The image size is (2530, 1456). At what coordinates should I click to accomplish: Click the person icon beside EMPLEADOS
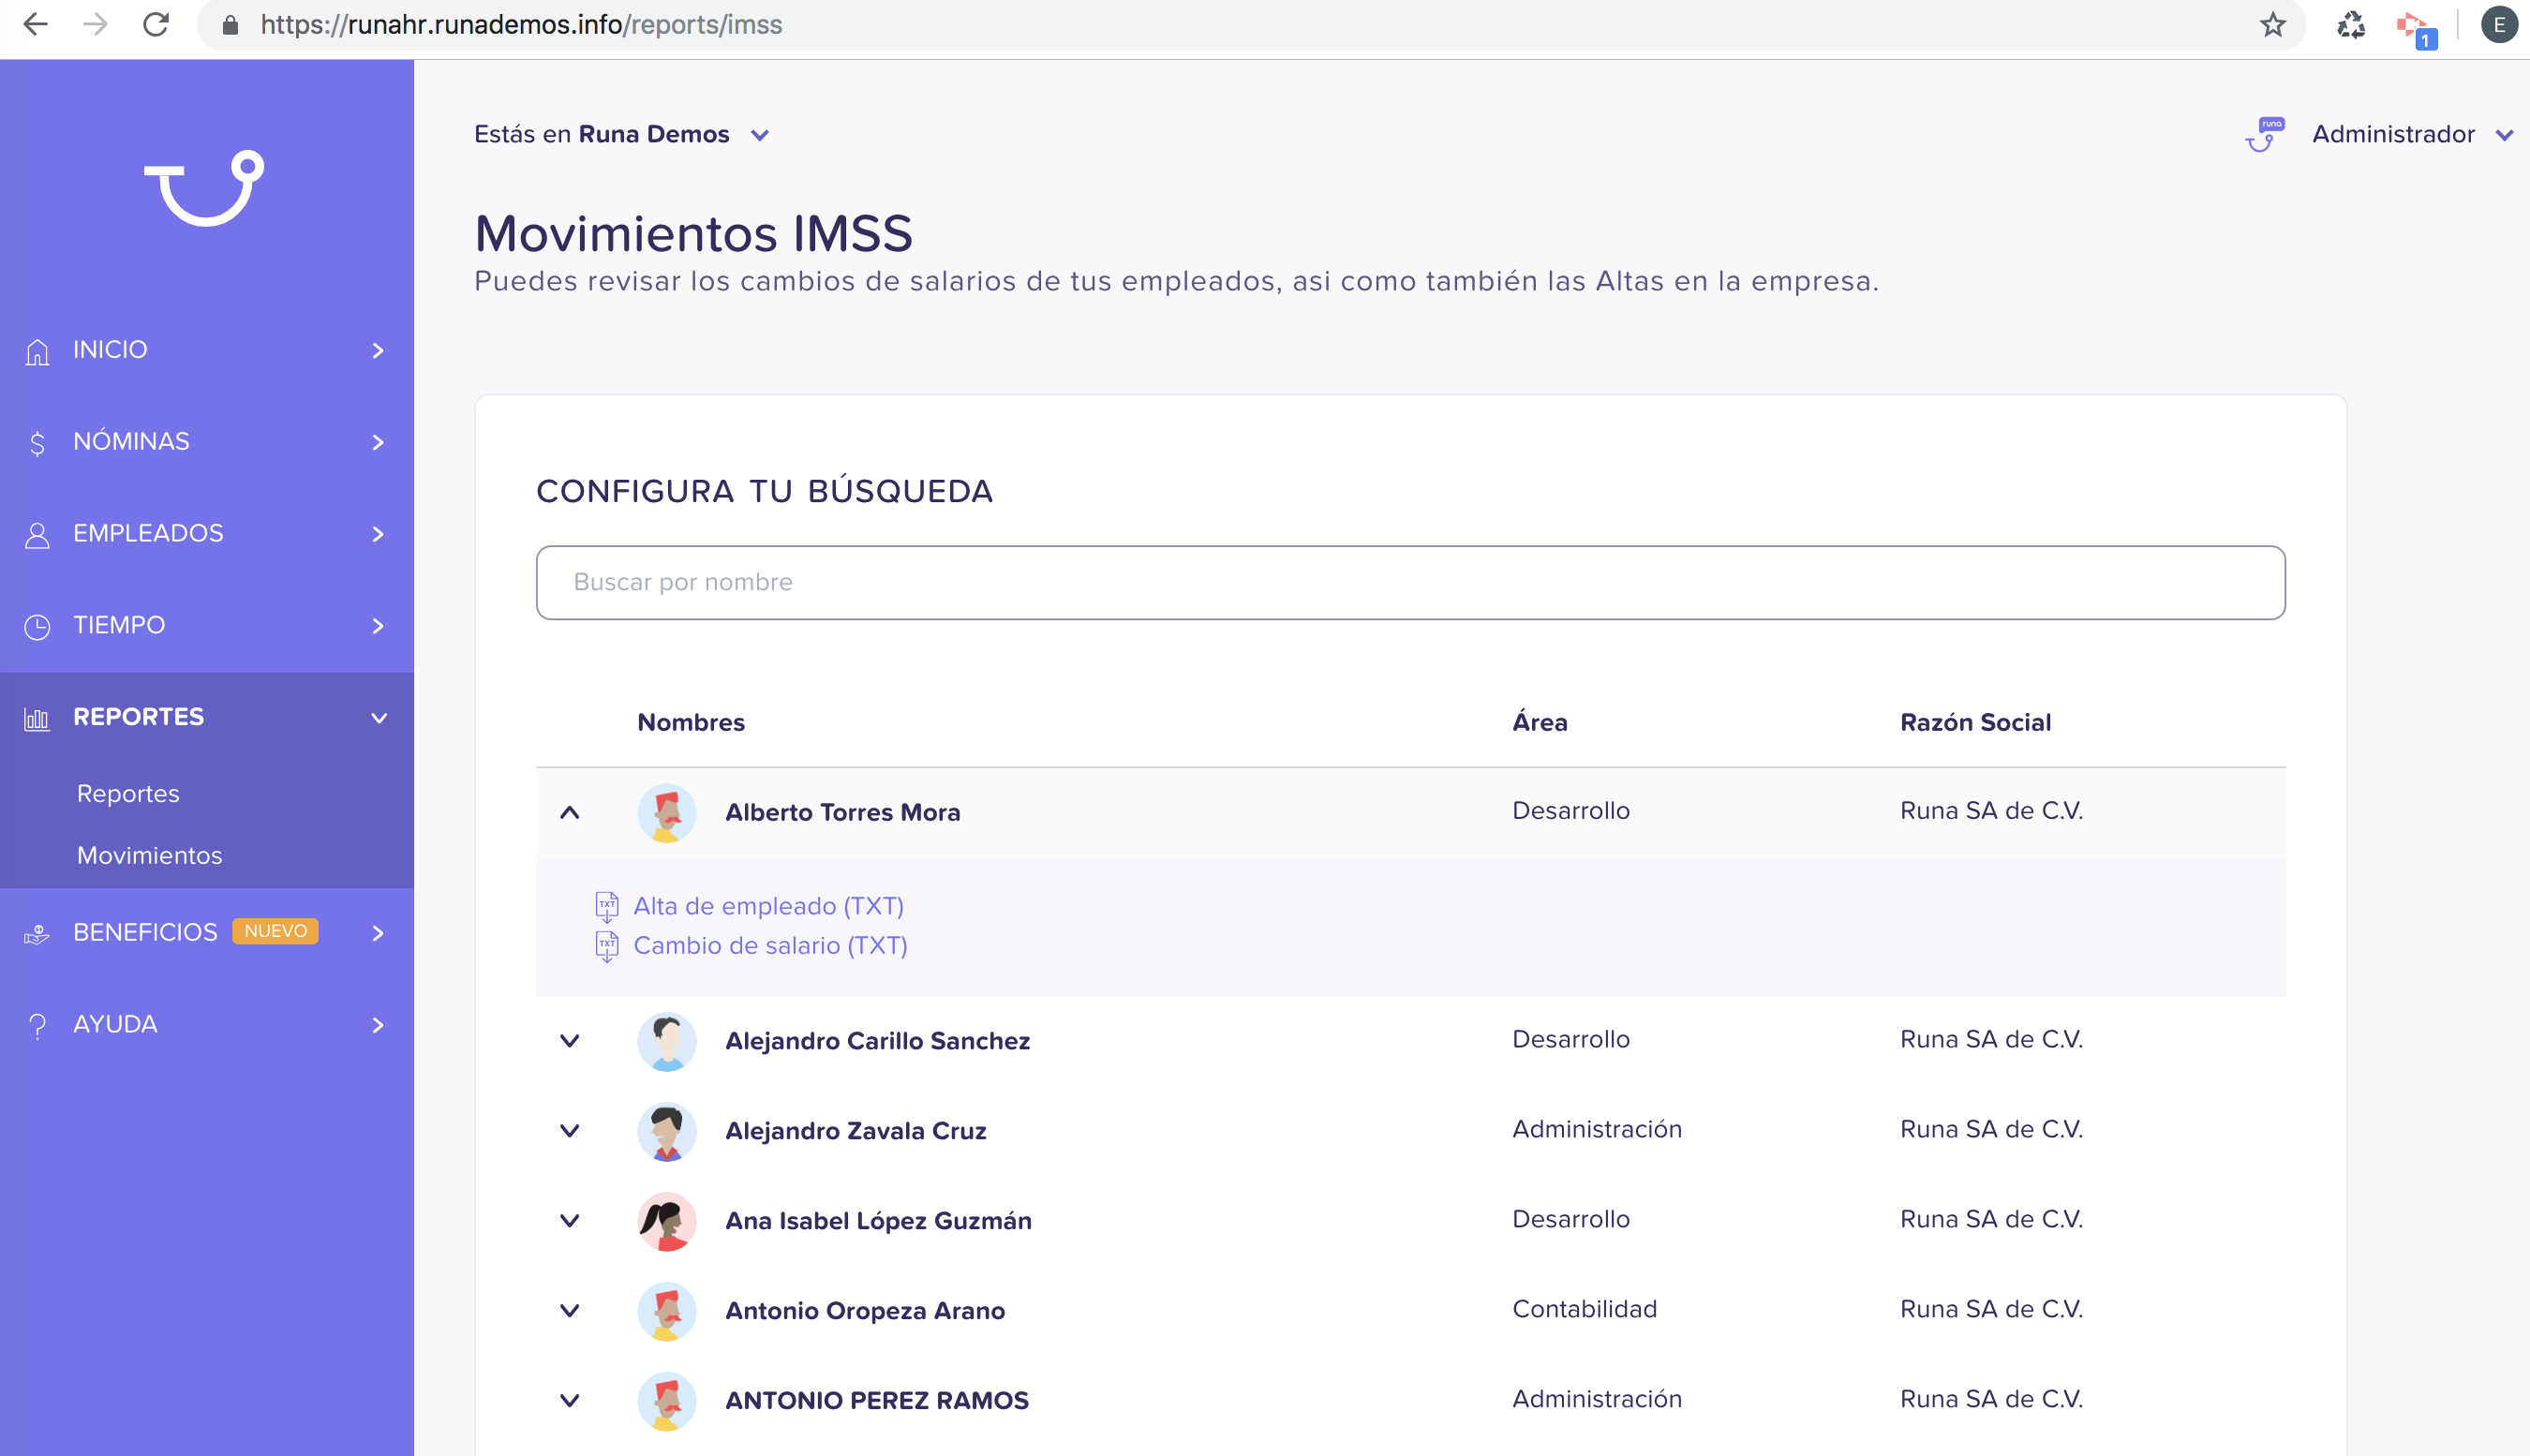tap(37, 535)
